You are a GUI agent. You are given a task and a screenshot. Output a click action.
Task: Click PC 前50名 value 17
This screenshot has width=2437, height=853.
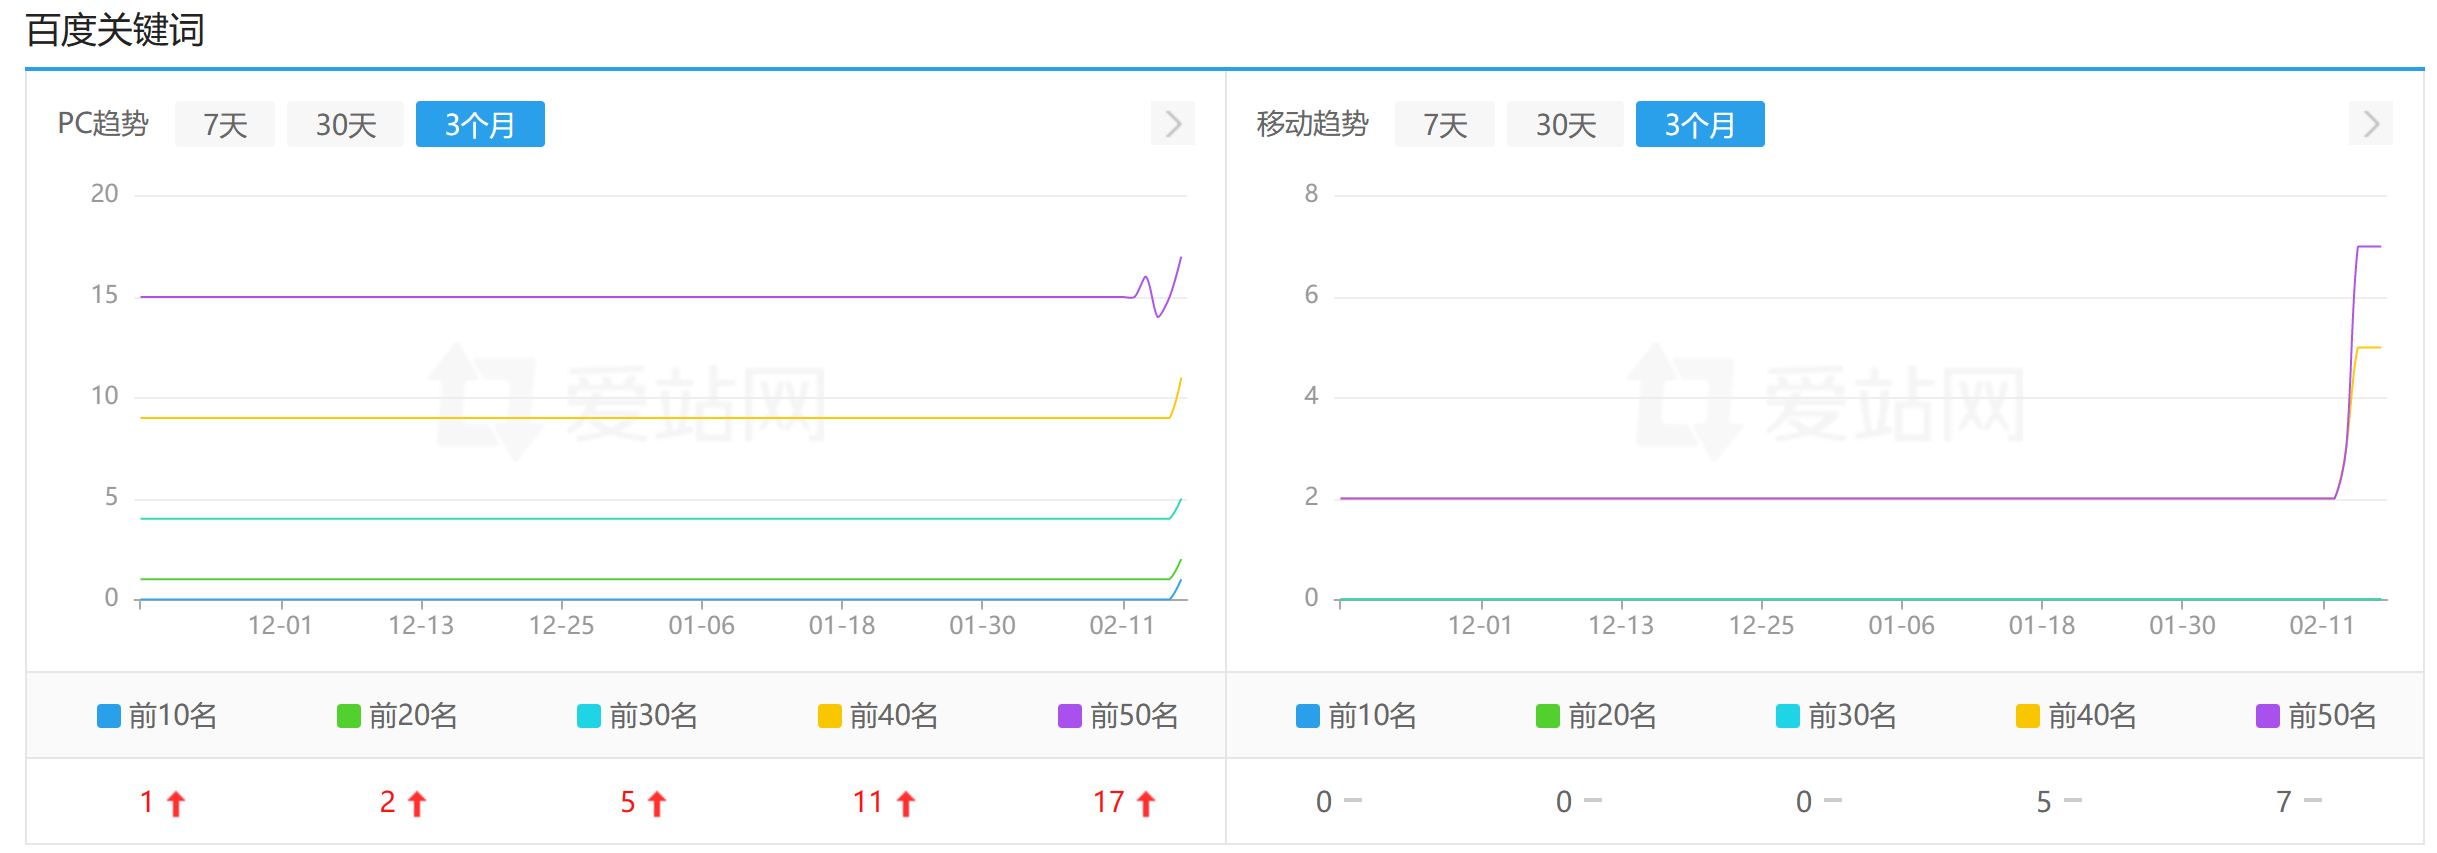coord(1108,802)
